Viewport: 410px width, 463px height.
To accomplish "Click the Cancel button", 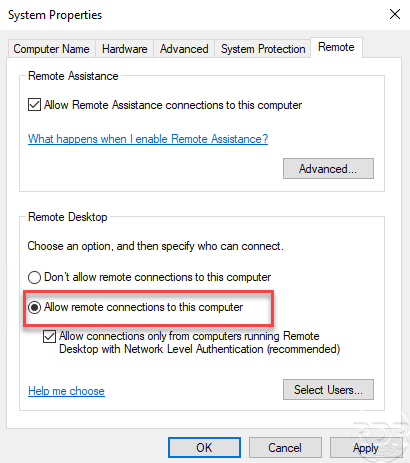I will 285,447.
